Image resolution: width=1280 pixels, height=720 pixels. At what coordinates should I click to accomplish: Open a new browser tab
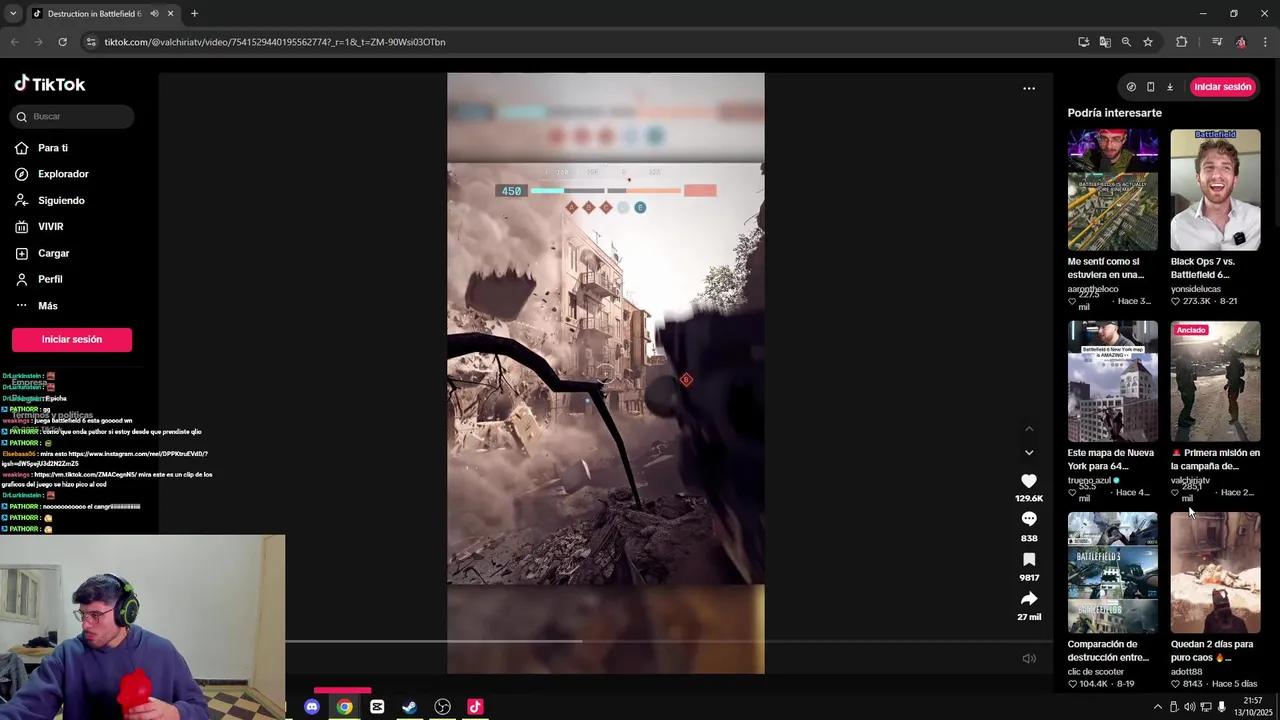pyautogui.click(x=194, y=14)
